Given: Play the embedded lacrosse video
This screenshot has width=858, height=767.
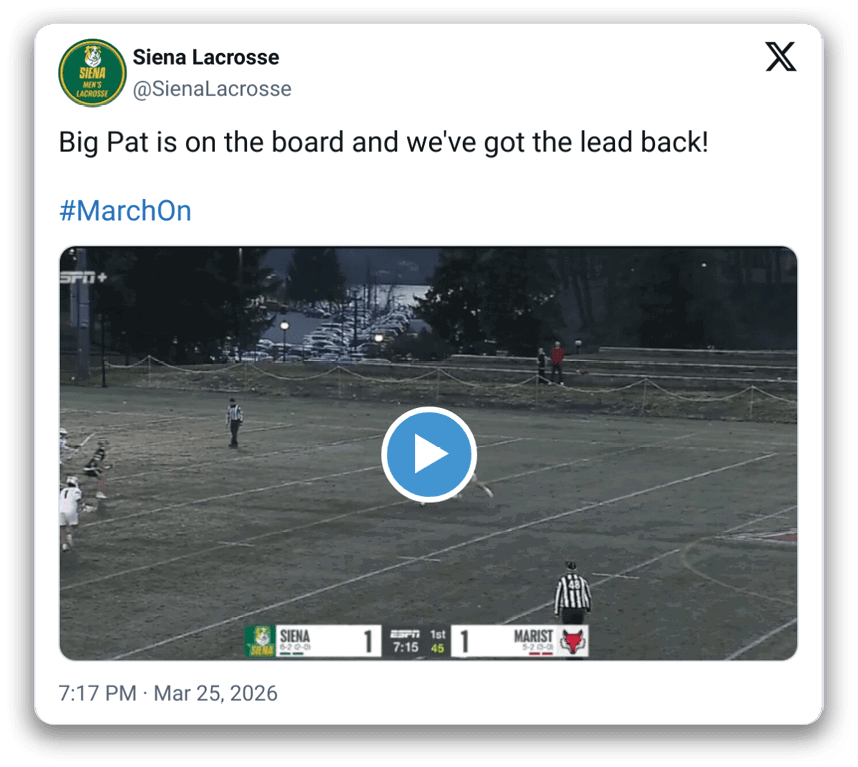Looking at the screenshot, I should point(429,454).
